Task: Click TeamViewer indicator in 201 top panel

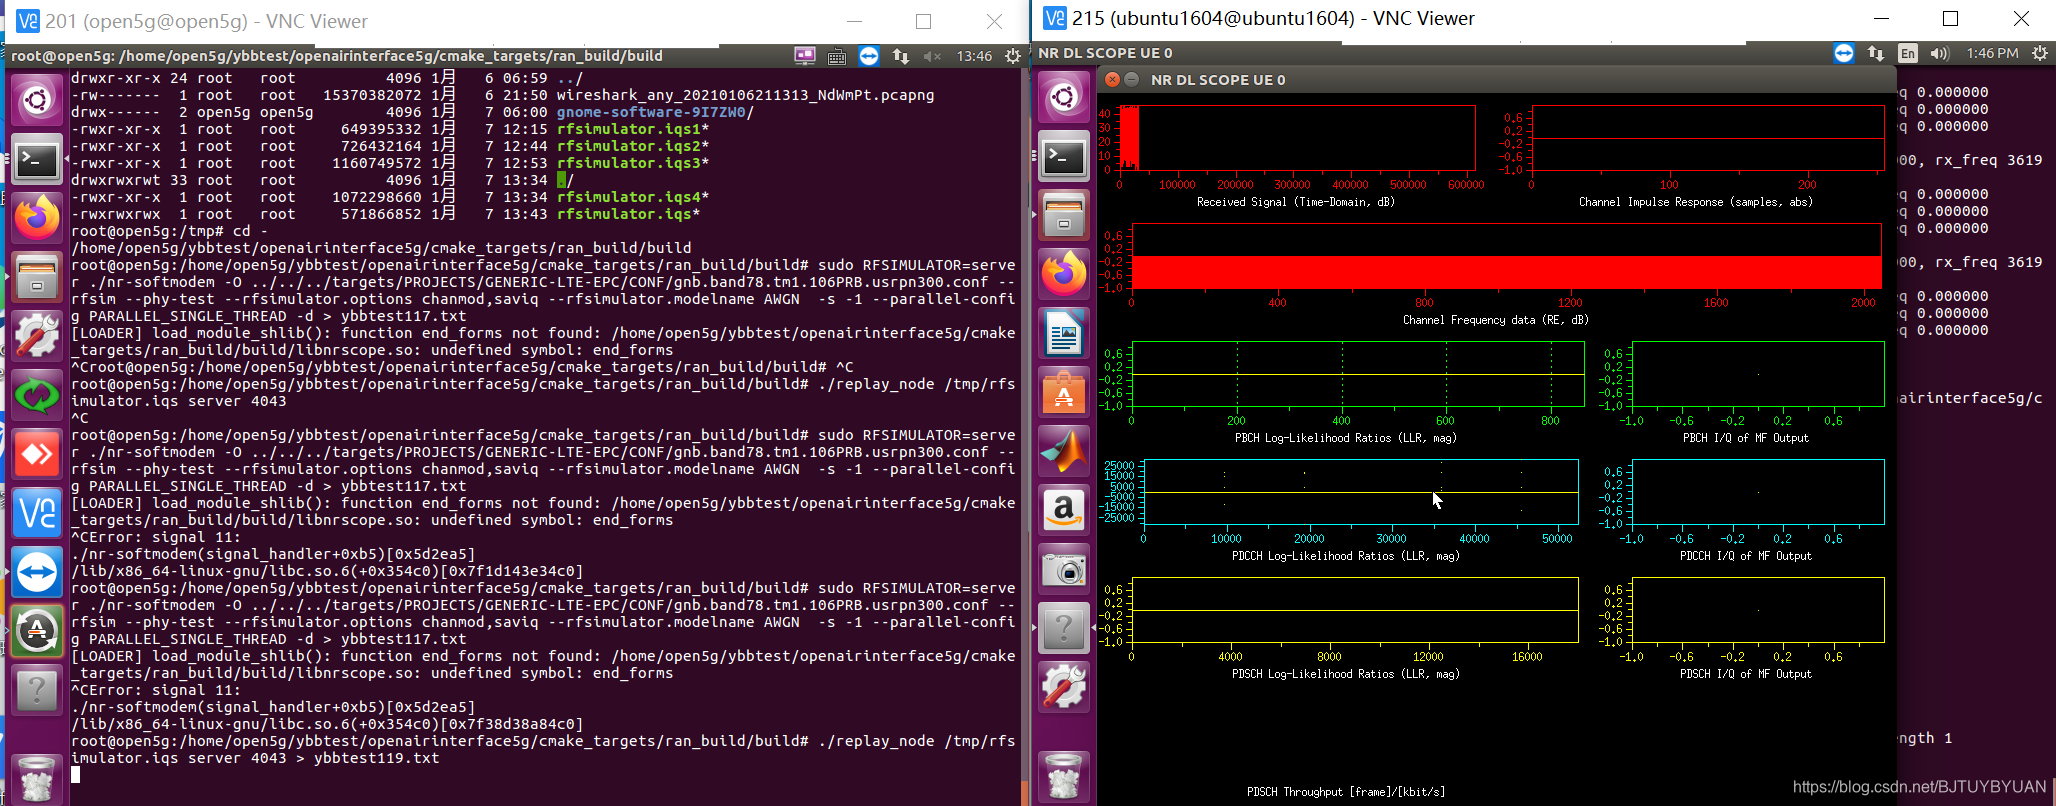Action: 869,56
